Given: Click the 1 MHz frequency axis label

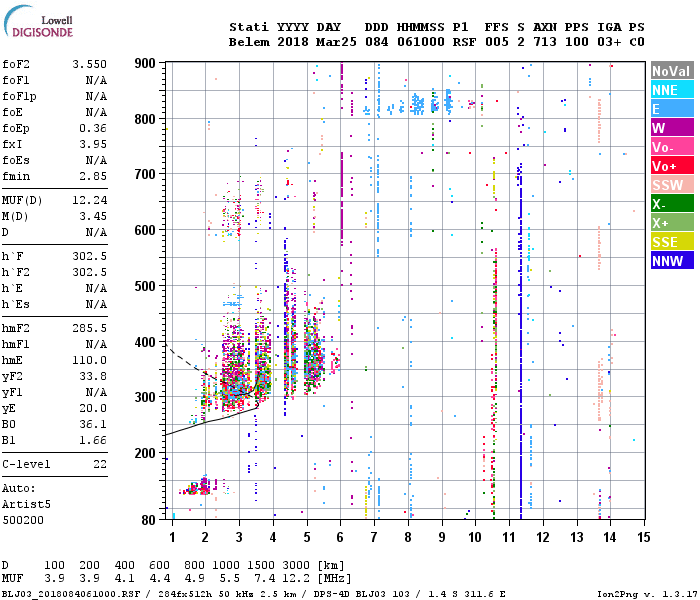Looking at the screenshot, I should (x=172, y=537).
